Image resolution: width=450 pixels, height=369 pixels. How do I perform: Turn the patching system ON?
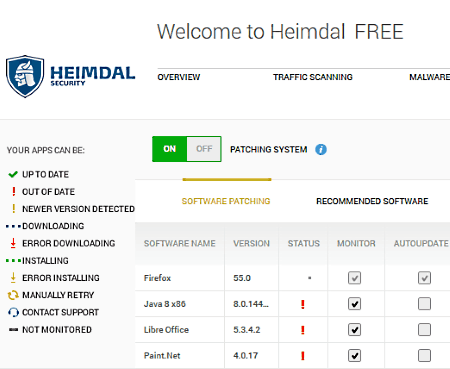[x=170, y=149]
